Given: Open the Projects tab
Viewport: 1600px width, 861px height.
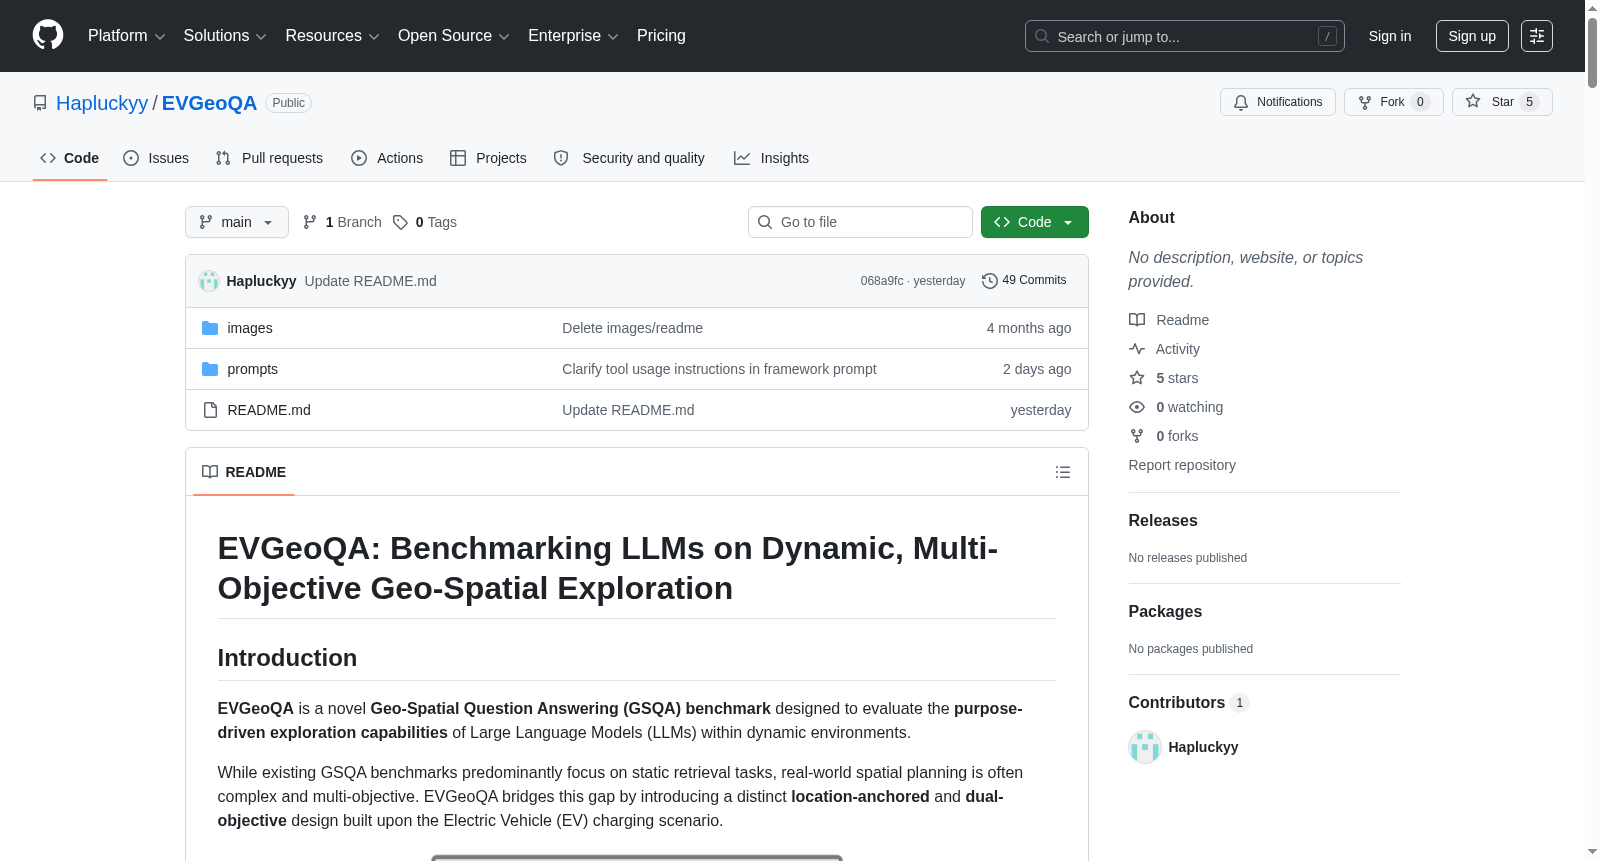Looking at the screenshot, I should coord(488,158).
